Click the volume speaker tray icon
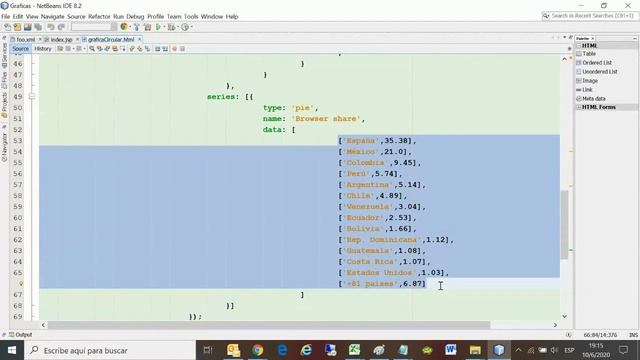 554,350
